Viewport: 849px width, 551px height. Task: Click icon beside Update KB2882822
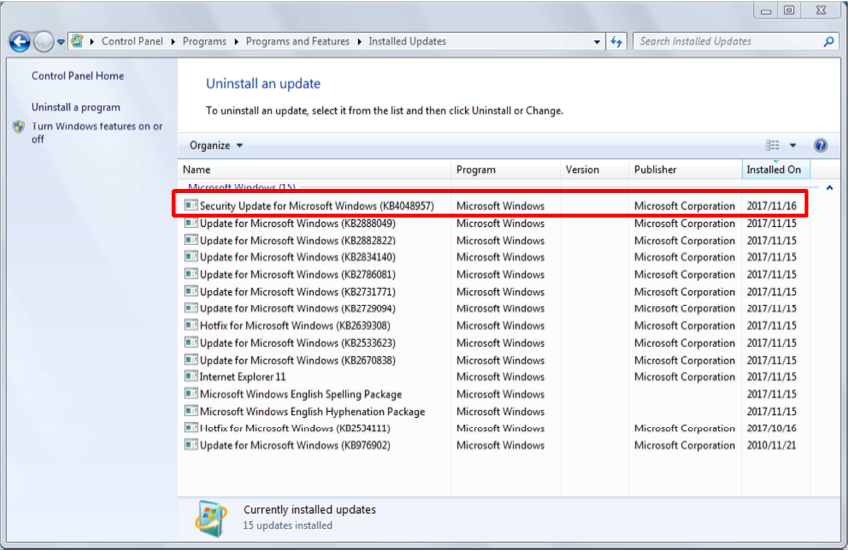coord(191,240)
